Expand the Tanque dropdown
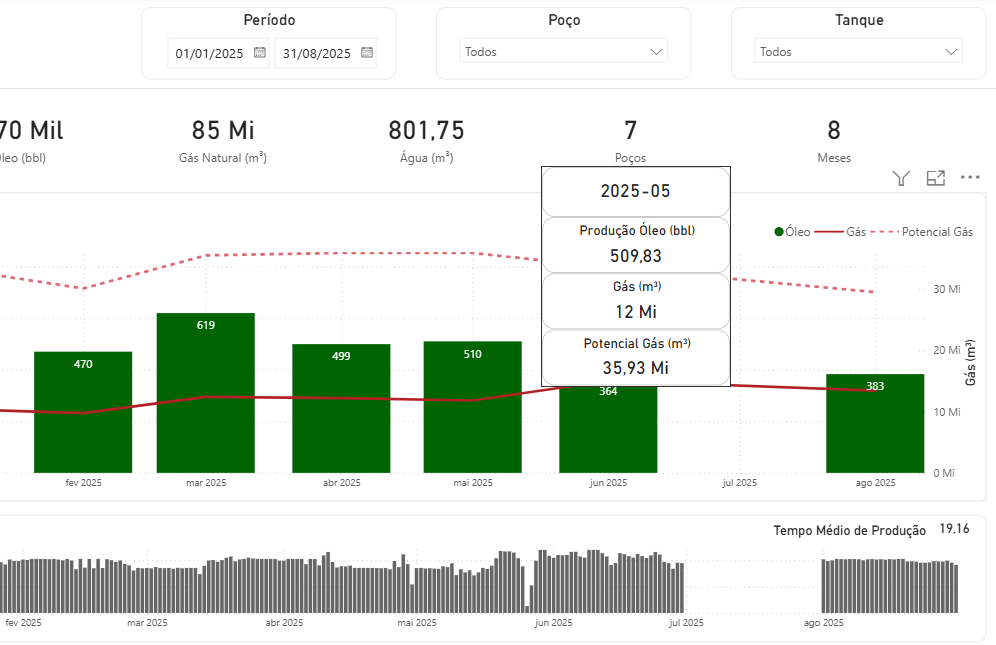The height and width of the screenshot is (645, 996). tap(858, 51)
